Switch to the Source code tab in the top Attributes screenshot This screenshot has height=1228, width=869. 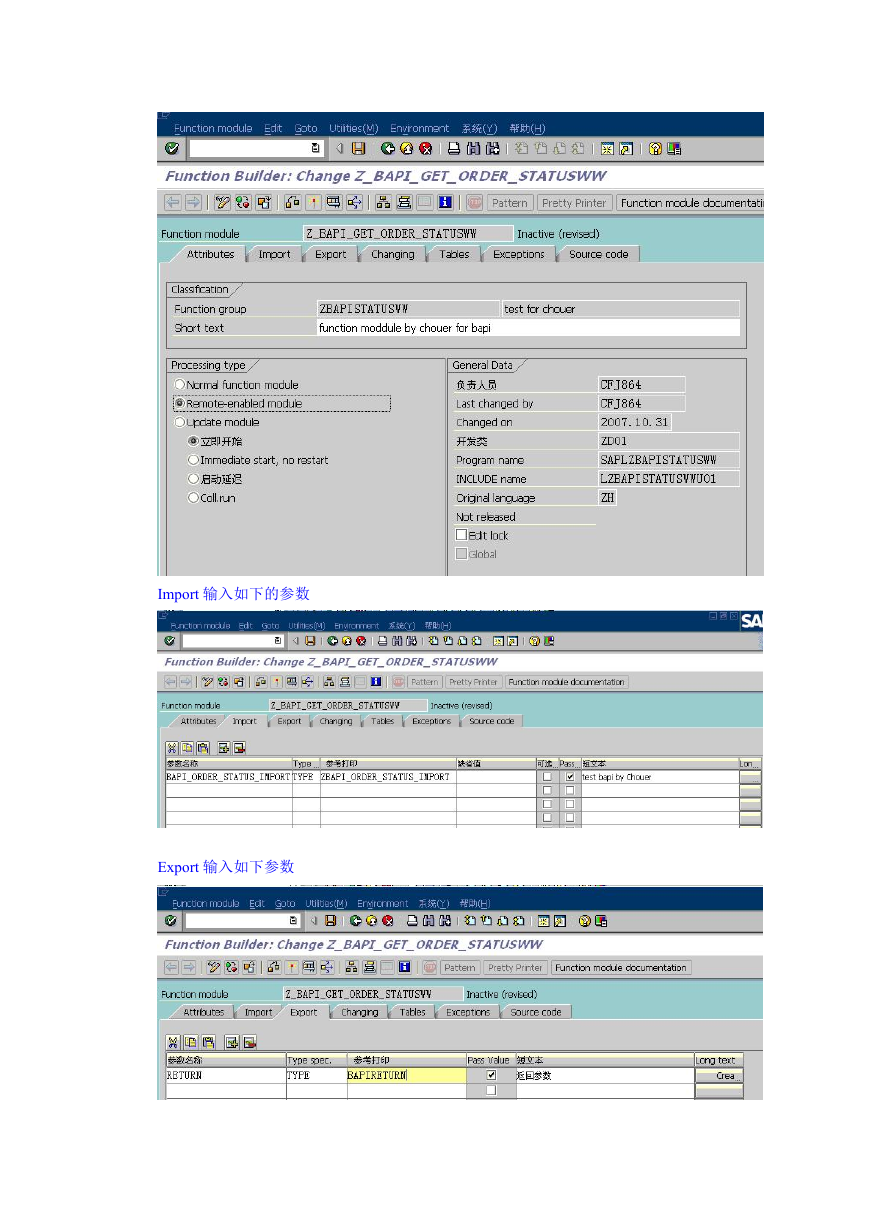click(x=599, y=254)
